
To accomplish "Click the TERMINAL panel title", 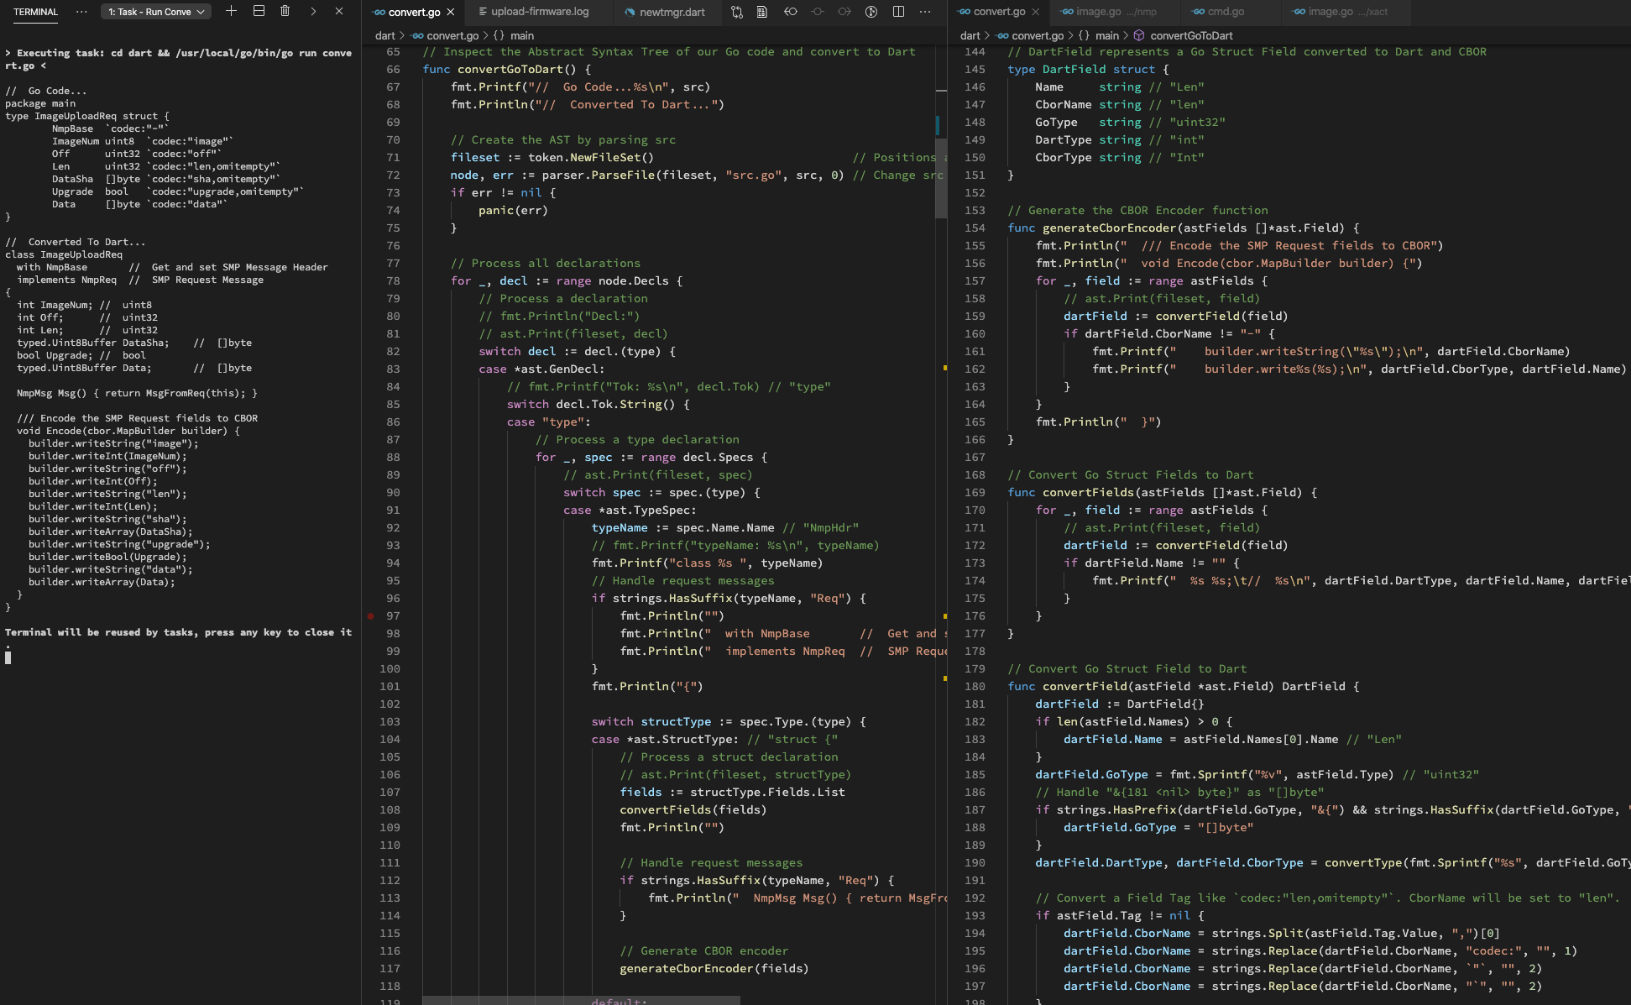I will coord(36,12).
